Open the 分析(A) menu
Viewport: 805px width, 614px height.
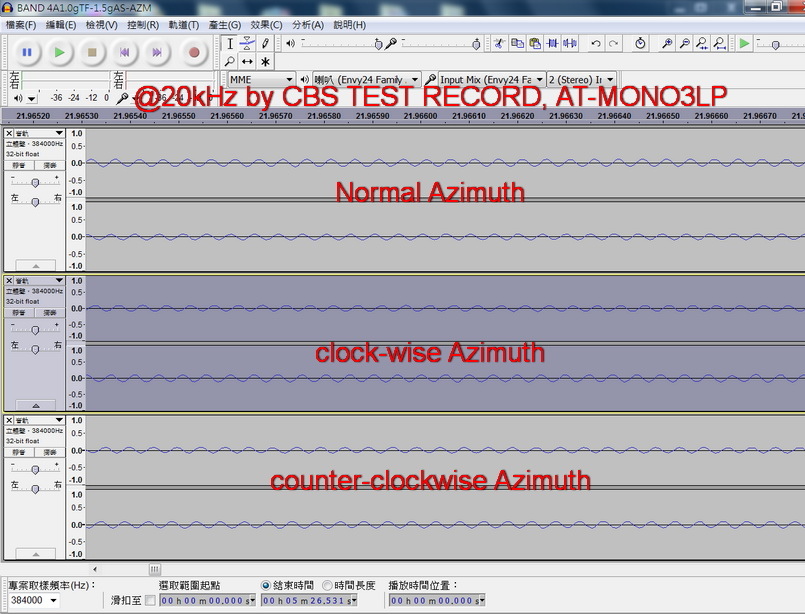[308, 25]
